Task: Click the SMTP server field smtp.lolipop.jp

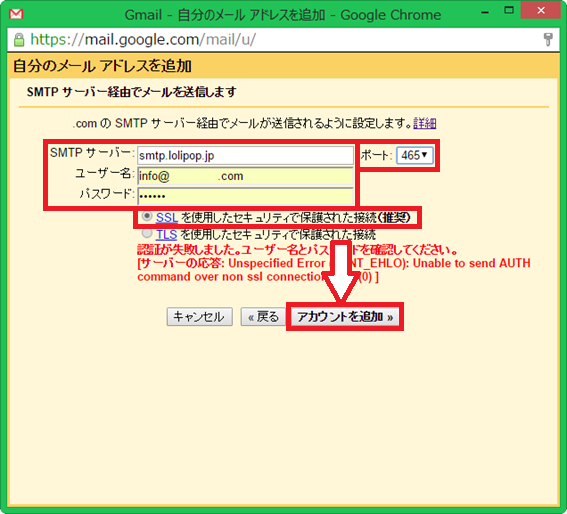Action: [x=245, y=156]
